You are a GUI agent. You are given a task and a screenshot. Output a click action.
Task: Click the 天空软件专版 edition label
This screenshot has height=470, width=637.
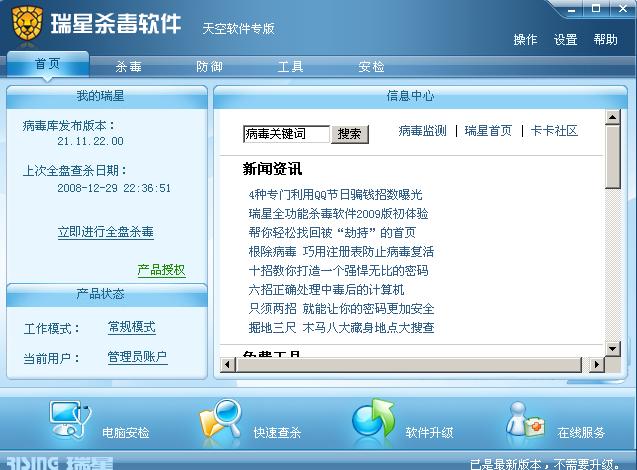click(x=238, y=28)
